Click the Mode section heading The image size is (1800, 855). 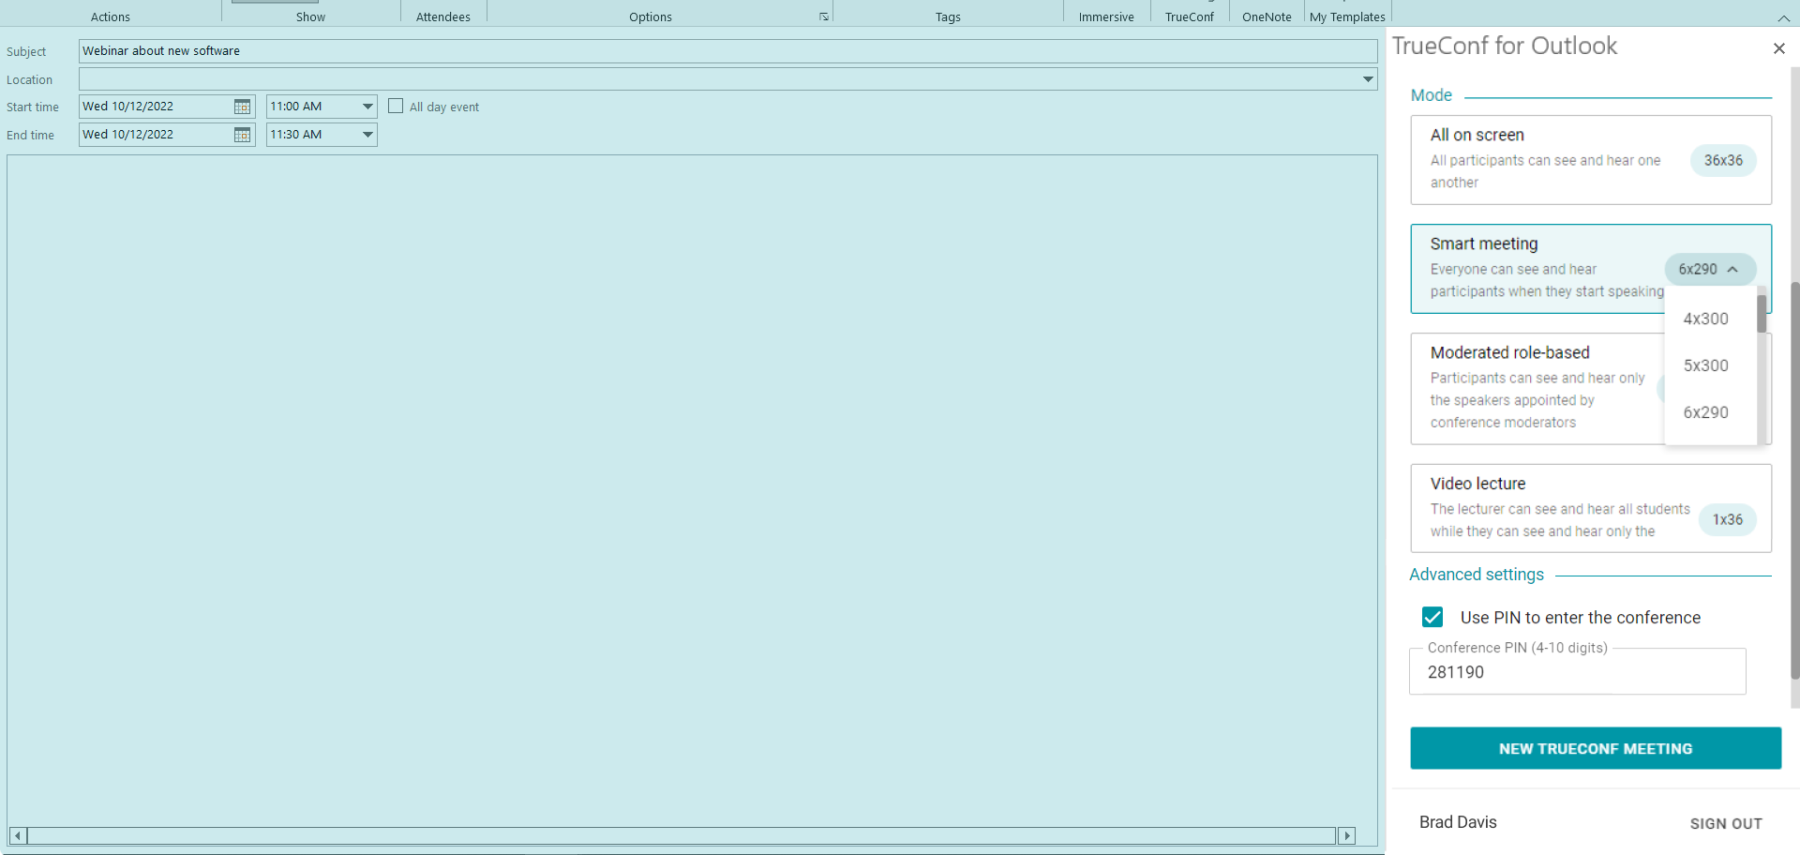1431,95
